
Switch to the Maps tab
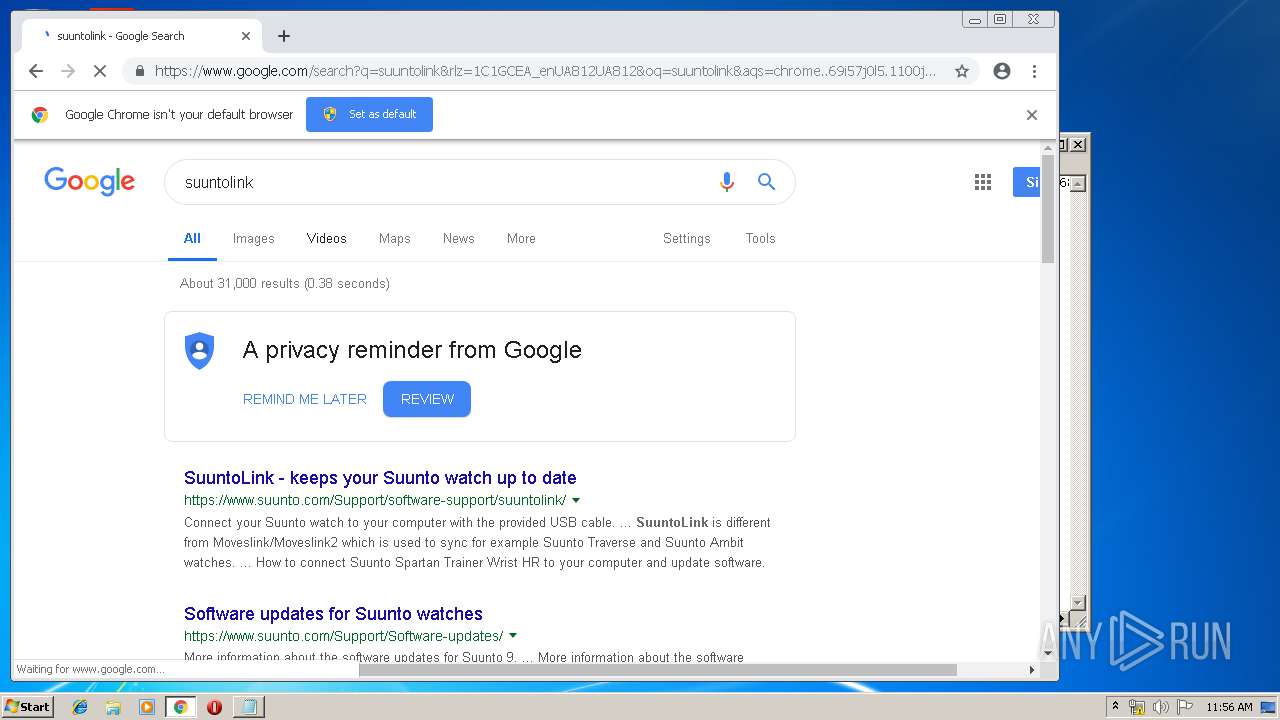(x=395, y=238)
